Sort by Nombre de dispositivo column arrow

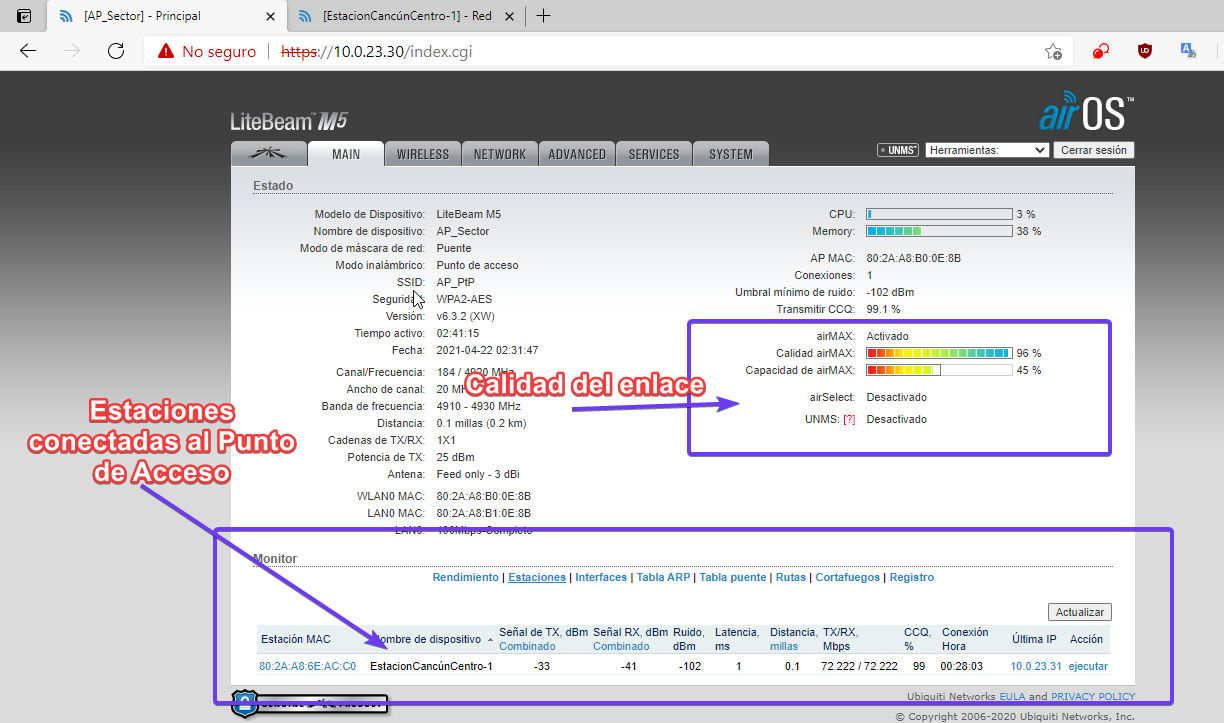[x=490, y=640]
